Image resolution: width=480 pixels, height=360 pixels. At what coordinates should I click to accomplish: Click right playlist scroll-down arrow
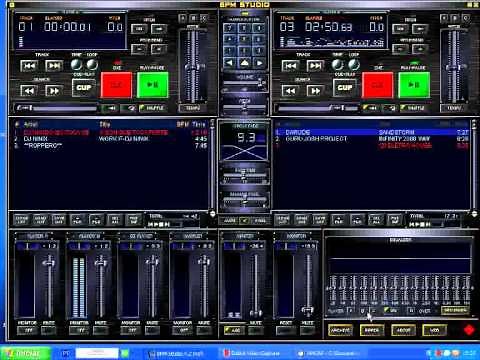[474, 214]
